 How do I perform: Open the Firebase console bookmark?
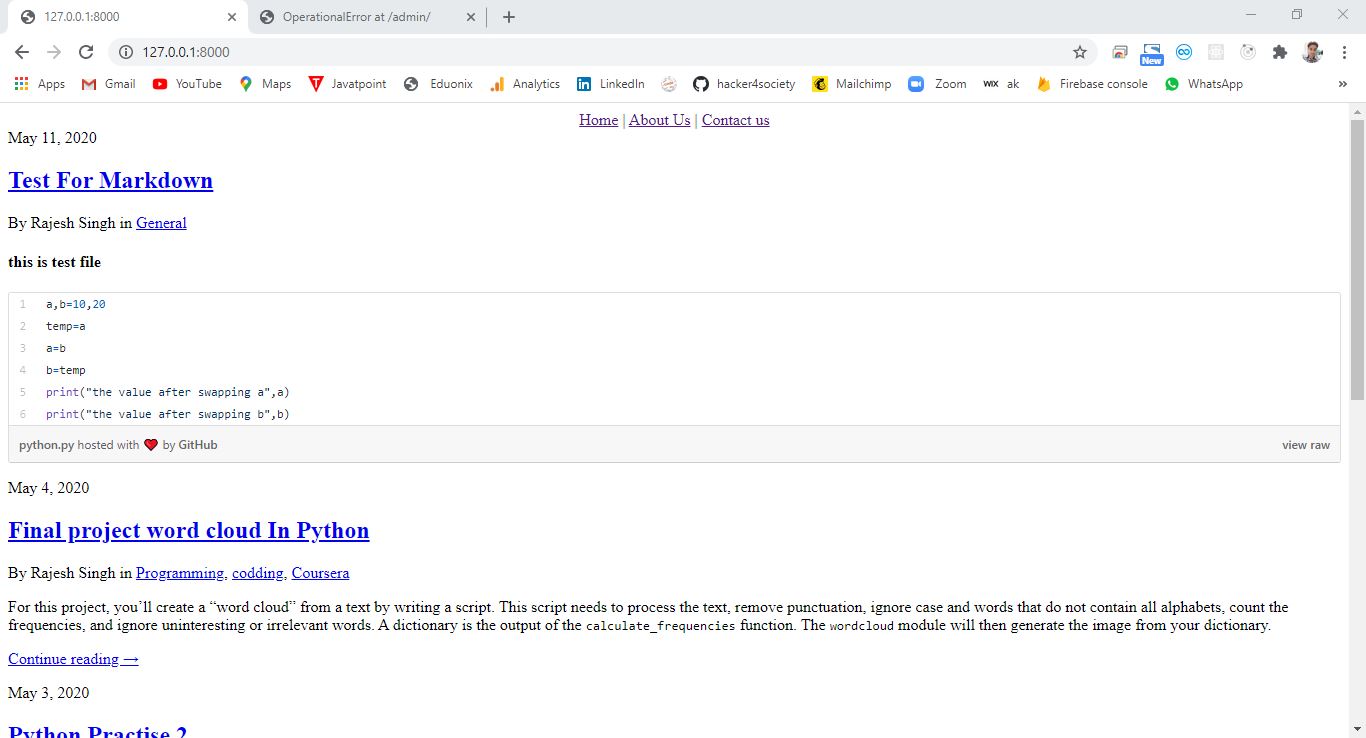pos(1092,84)
